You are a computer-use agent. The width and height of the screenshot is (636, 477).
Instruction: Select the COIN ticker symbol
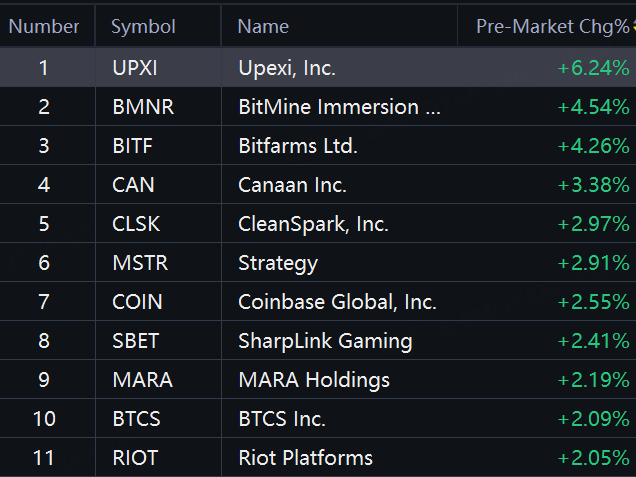pyautogui.click(x=137, y=302)
